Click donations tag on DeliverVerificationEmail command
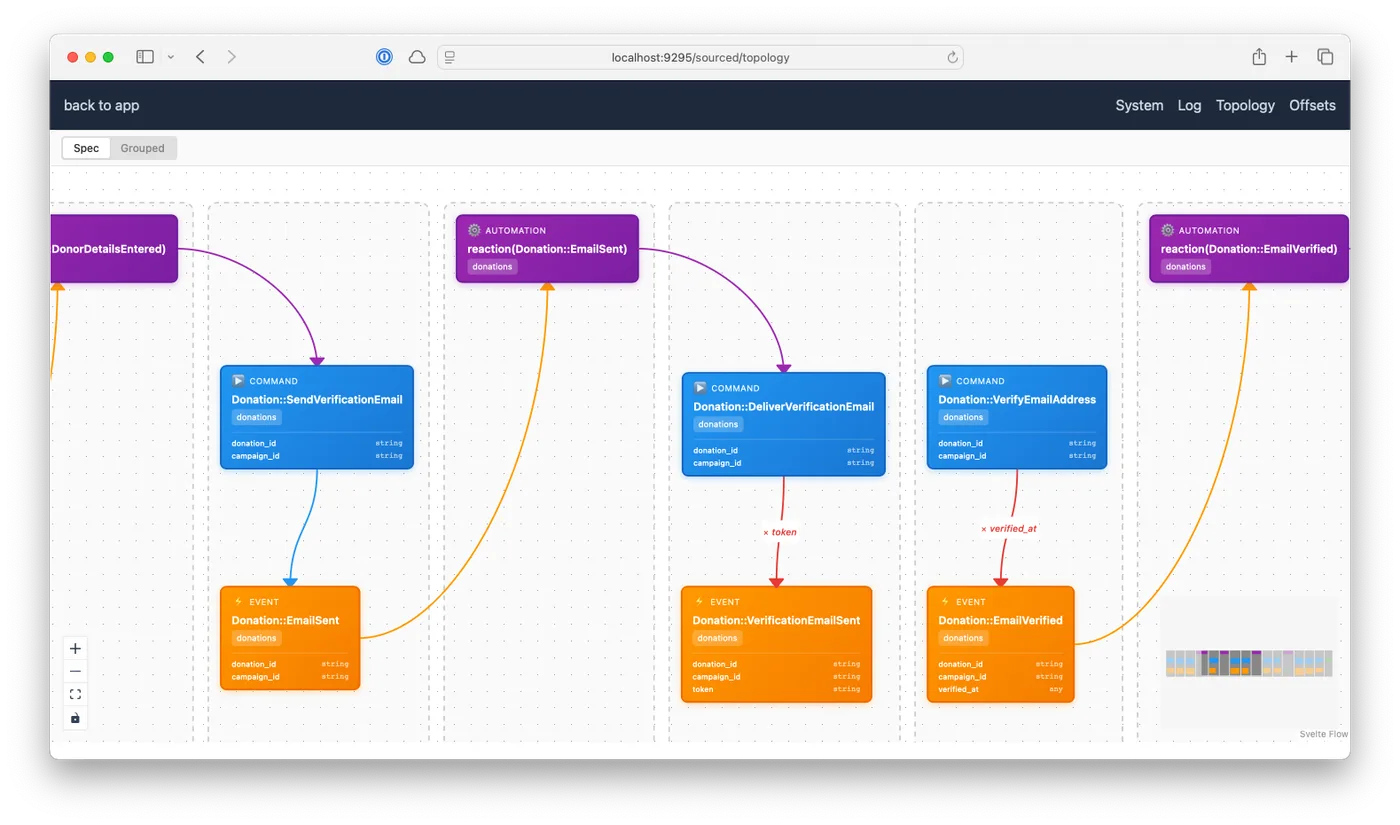This screenshot has height=825, width=1400. point(718,424)
